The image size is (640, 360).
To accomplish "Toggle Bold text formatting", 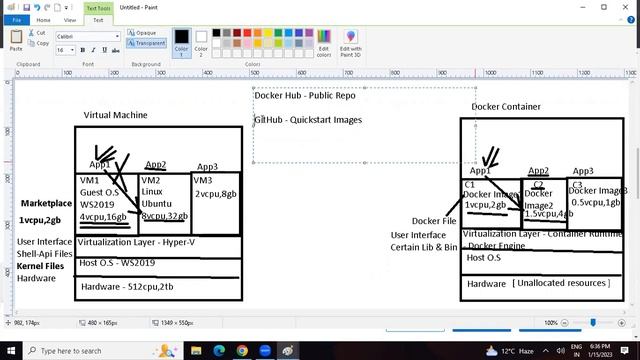I will coord(83,50).
